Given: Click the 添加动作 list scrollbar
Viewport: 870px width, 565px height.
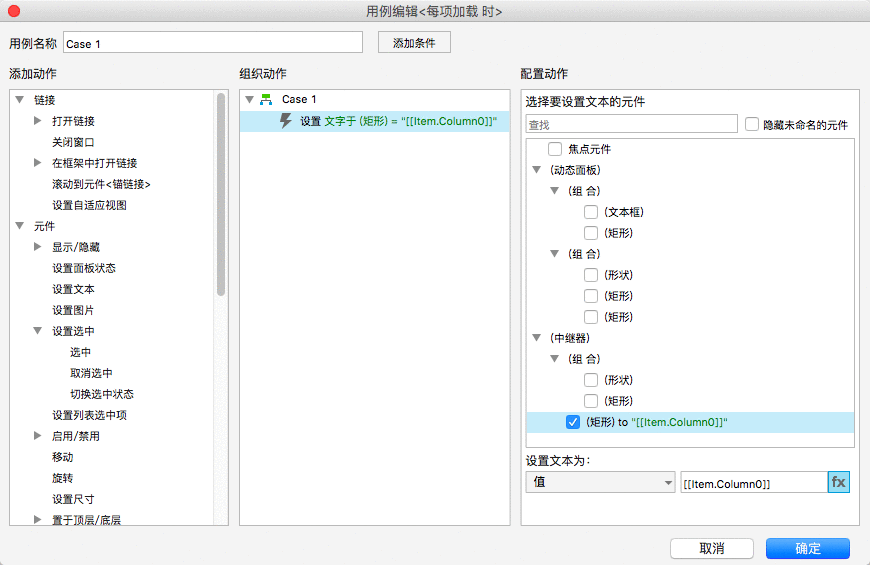Looking at the screenshot, I should (x=221, y=194).
